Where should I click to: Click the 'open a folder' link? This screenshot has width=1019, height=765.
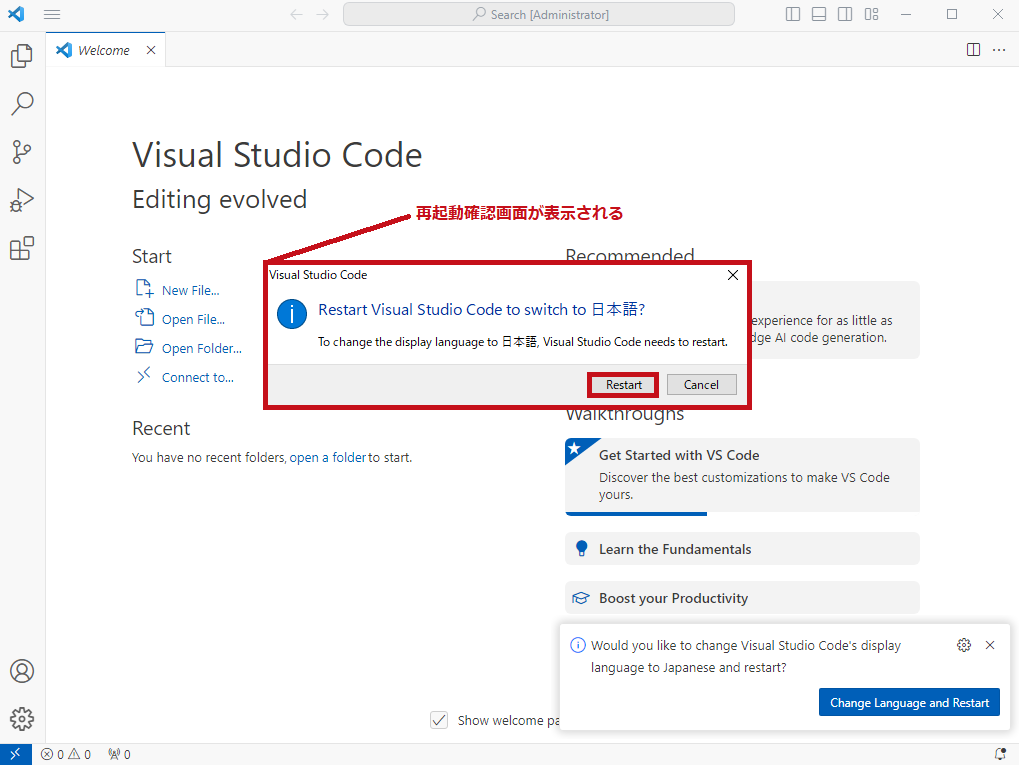pyautogui.click(x=328, y=458)
